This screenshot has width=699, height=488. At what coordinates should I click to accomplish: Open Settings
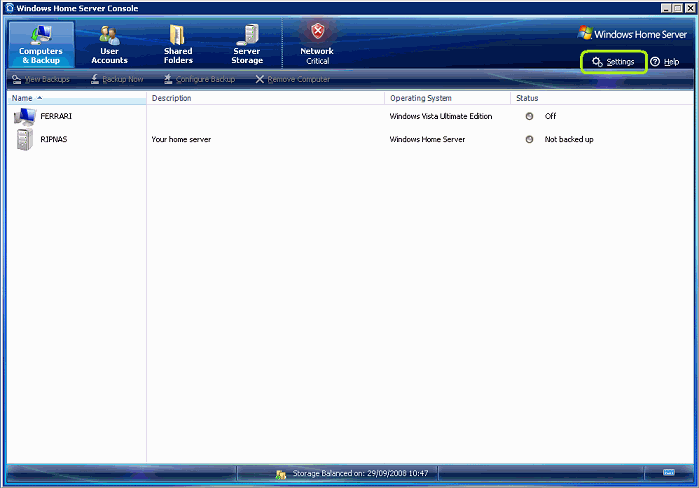(x=613, y=62)
